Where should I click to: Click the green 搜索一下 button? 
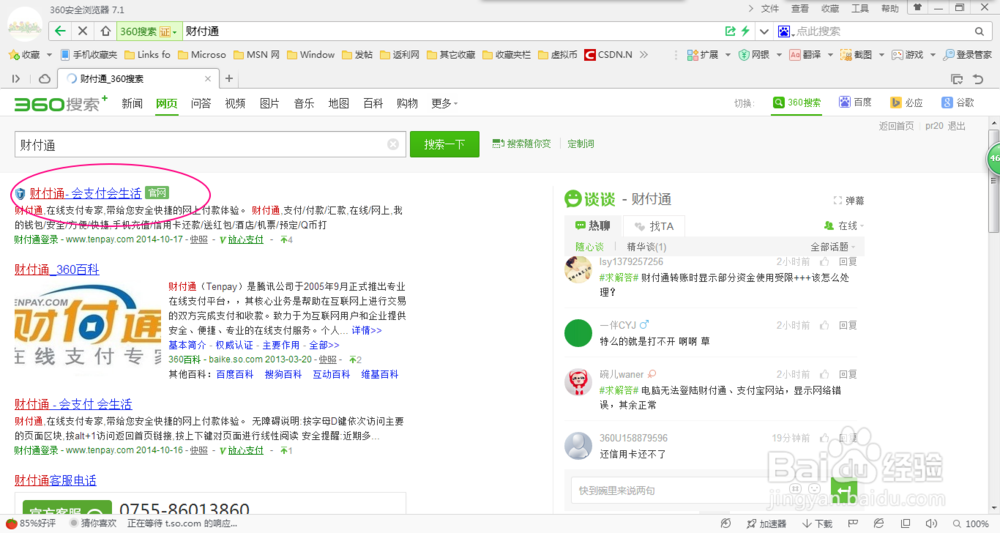[444, 144]
